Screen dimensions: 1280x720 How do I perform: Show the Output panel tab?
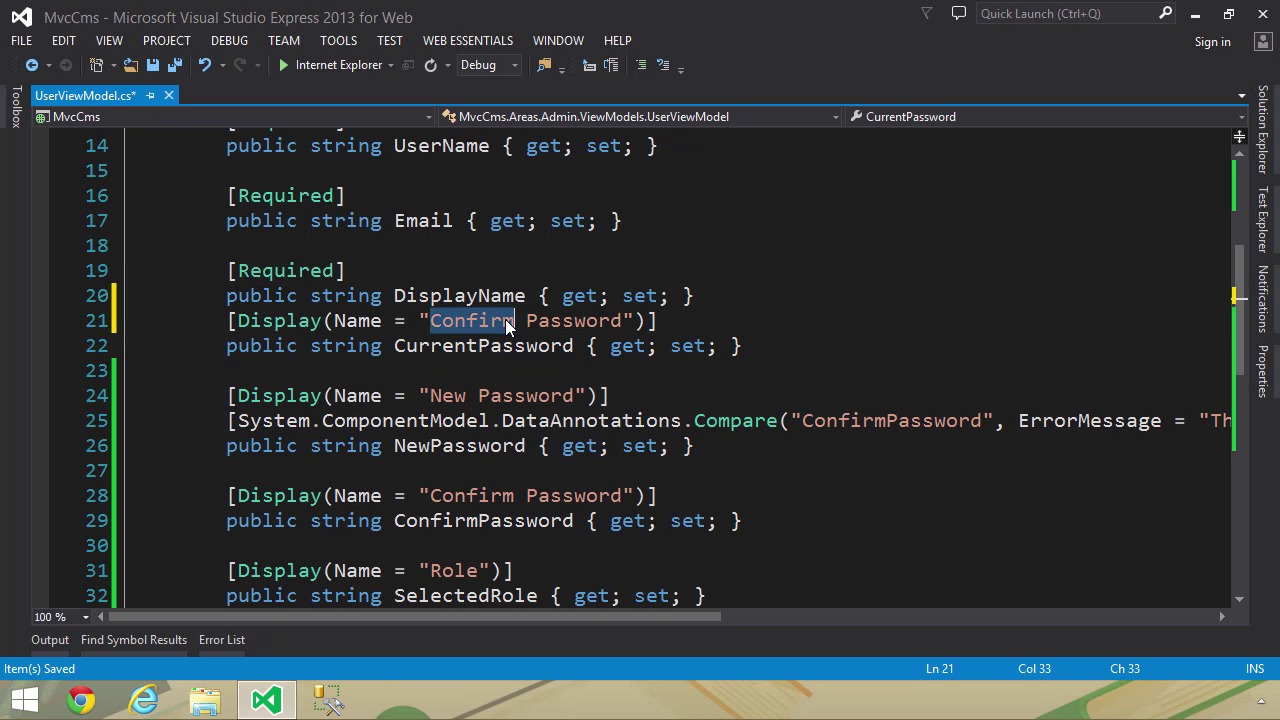tap(50, 640)
